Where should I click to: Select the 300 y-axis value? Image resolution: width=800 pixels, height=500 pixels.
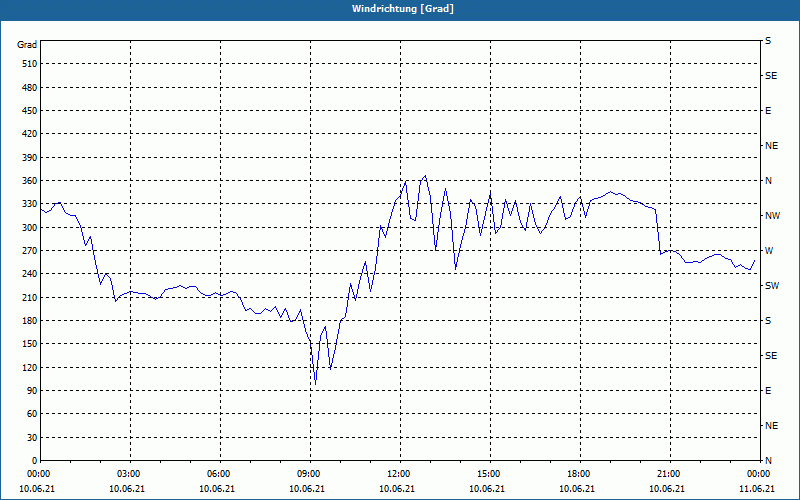(x=30, y=228)
